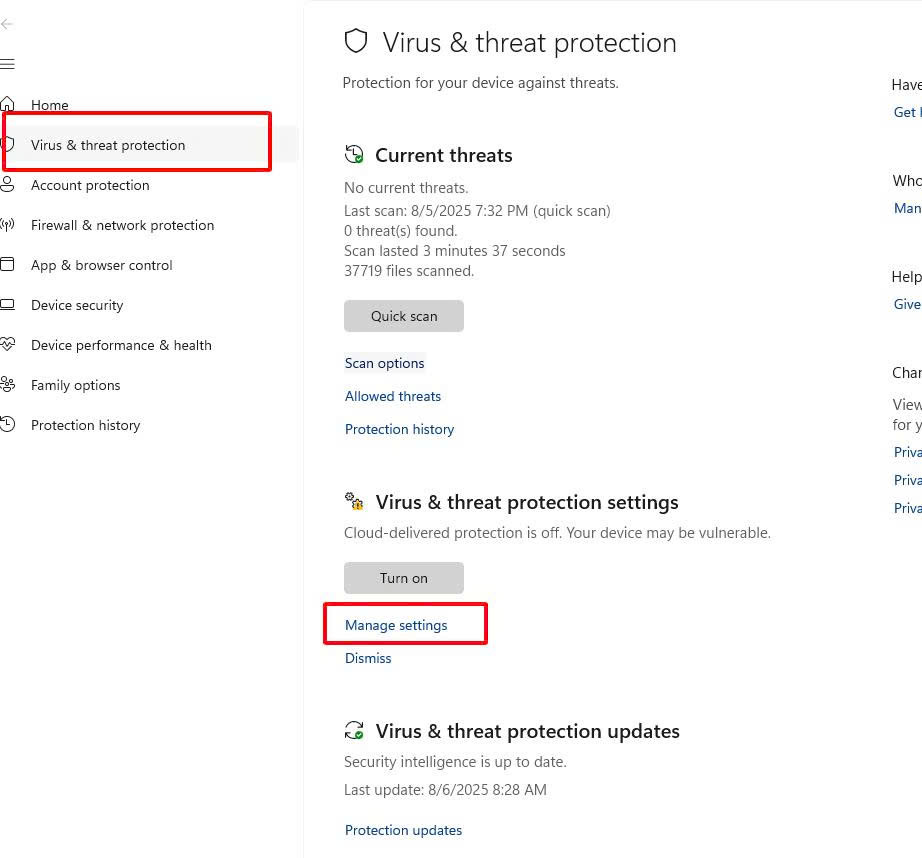
Task: Click the Family options people icon
Action: [7, 385]
